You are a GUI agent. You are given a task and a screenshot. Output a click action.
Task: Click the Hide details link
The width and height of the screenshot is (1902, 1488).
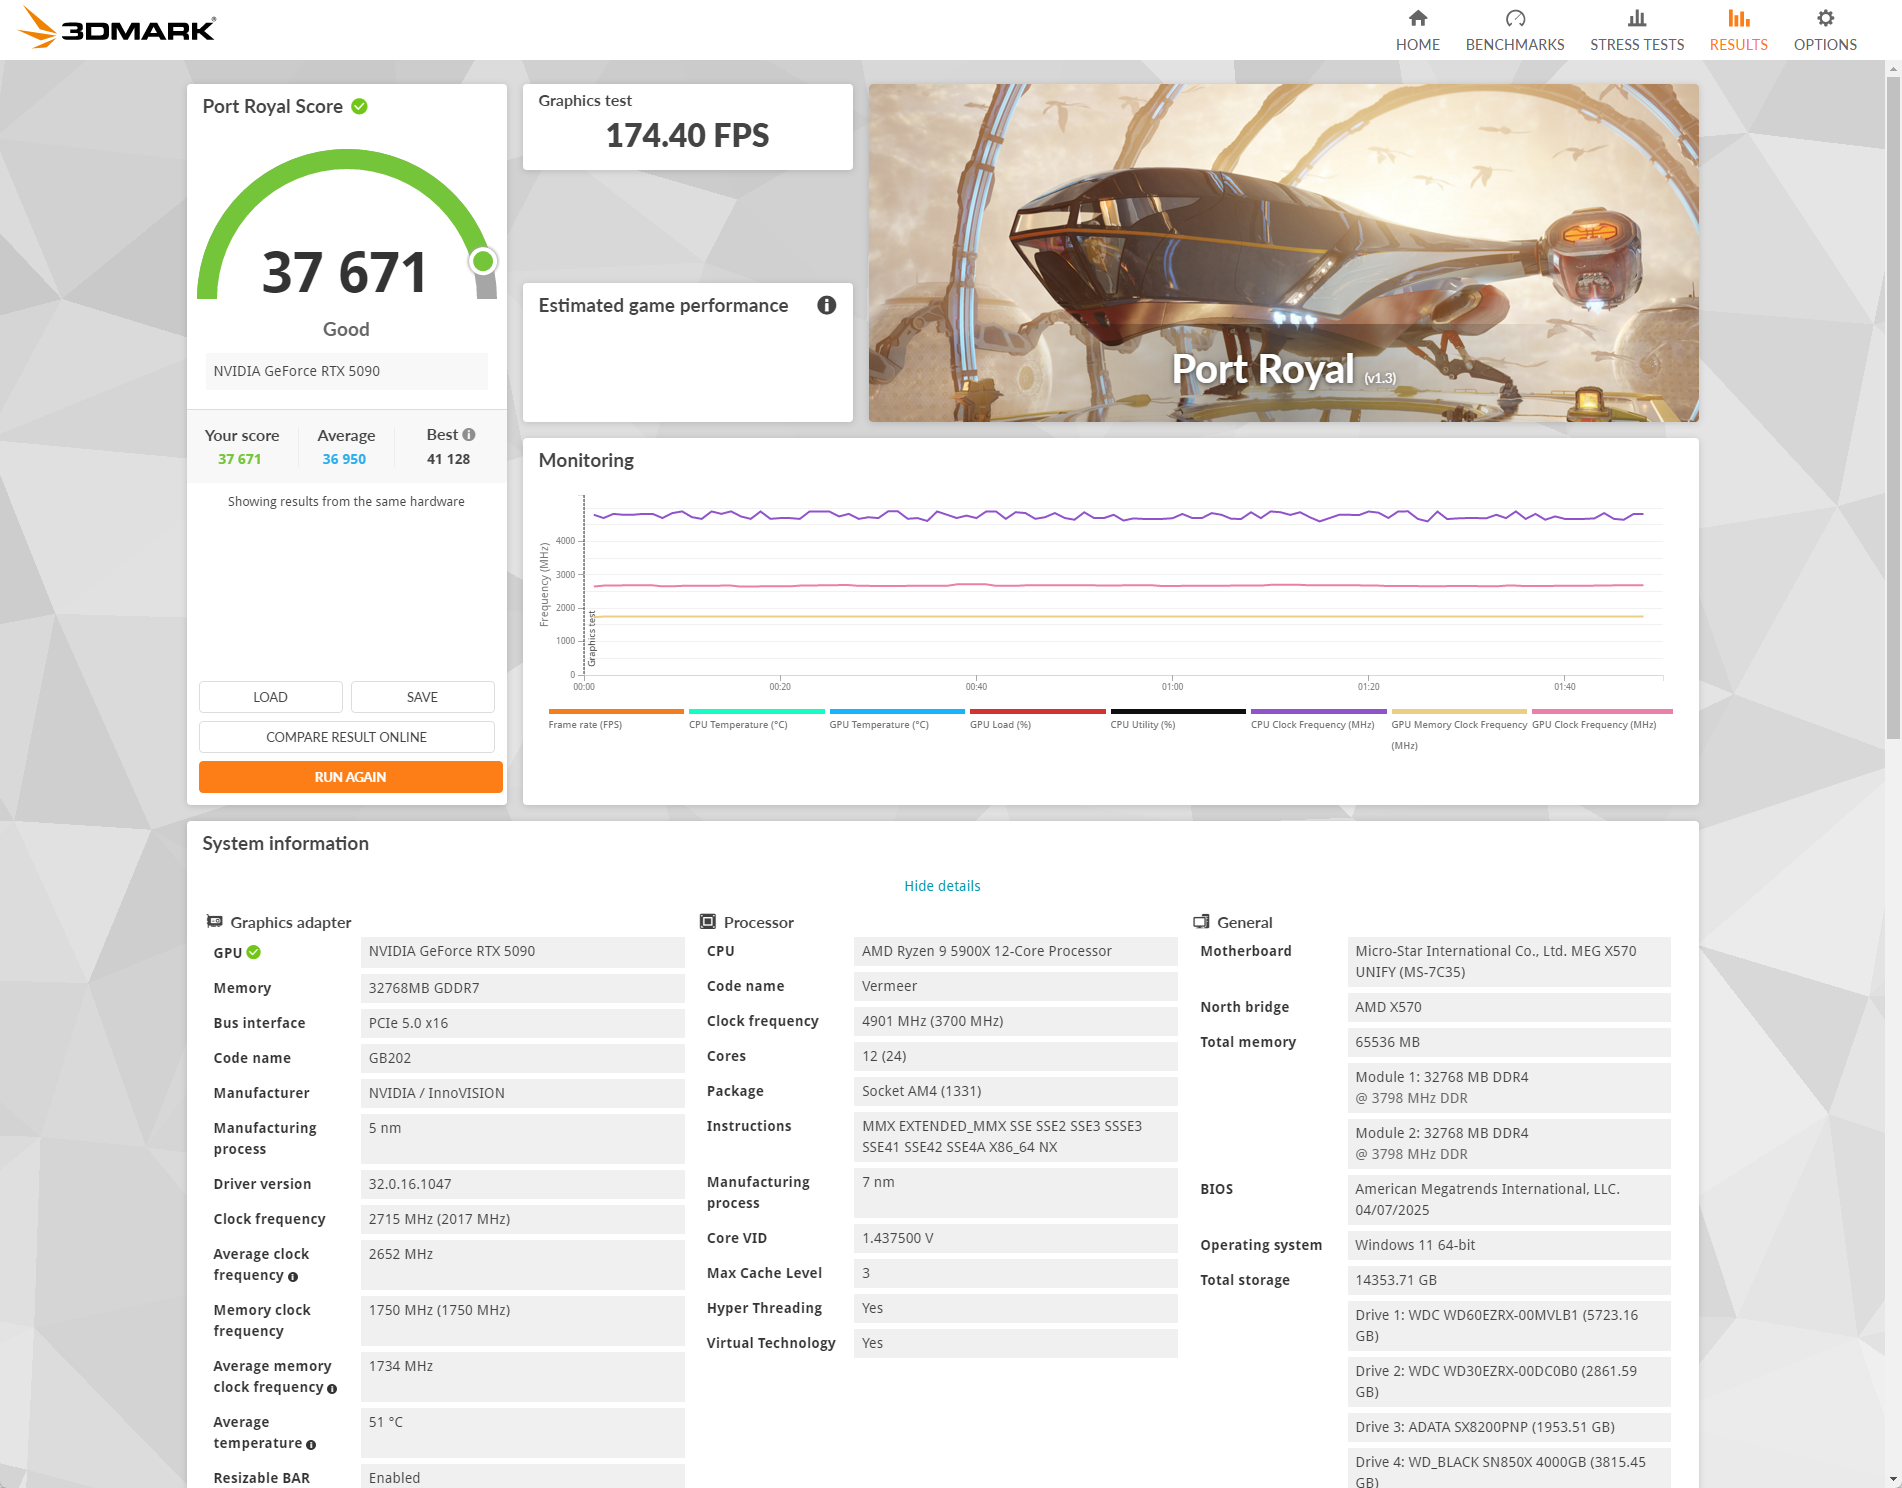click(942, 886)
